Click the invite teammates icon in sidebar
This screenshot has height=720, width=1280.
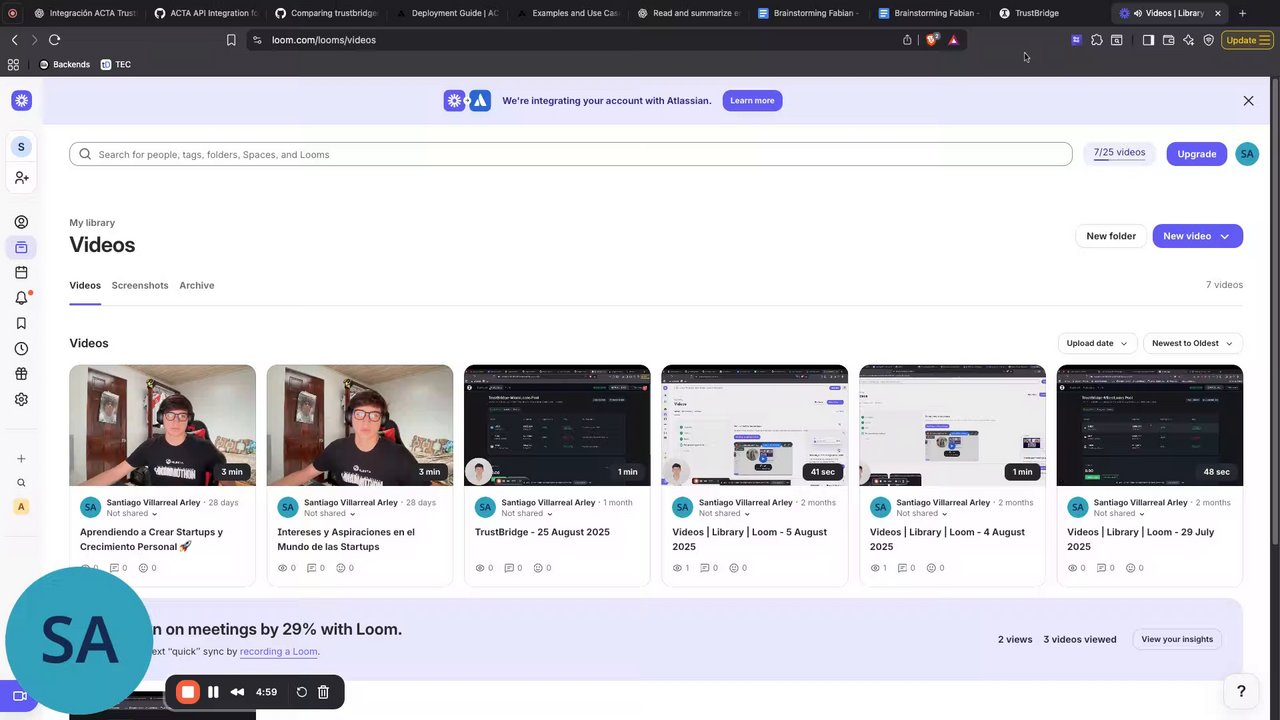(x=21, y=178)
